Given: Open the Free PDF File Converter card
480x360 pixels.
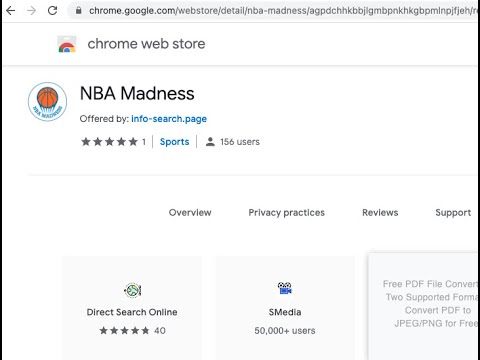Looking at the screenshot, I should point(424,307).
